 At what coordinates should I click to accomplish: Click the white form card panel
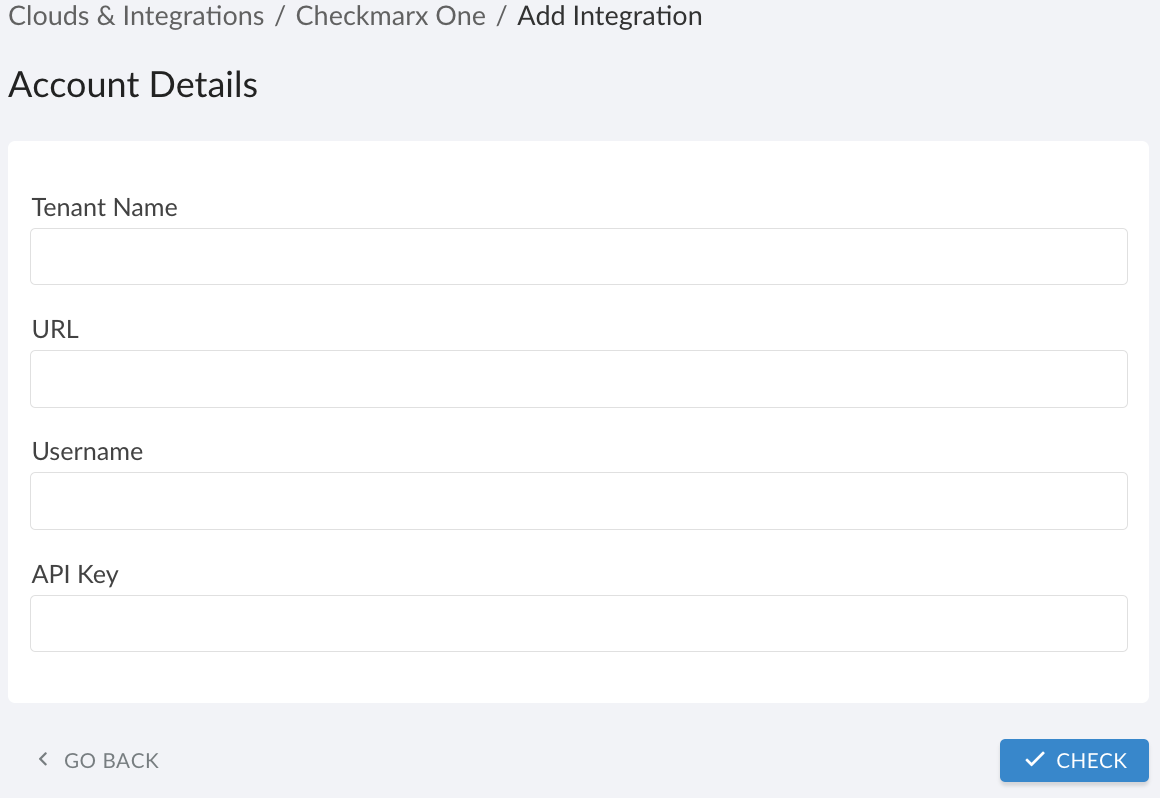point(578,680)
